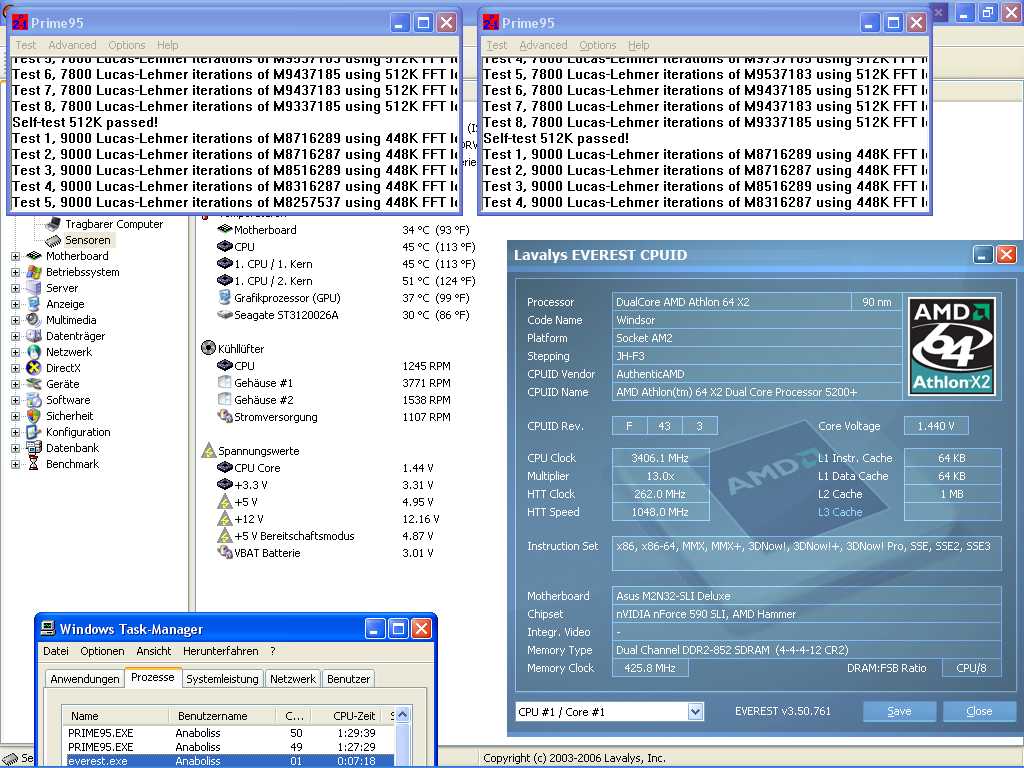Click Save in EVEREST CPUID
The height and width of the screenshot is (768, 1024).
click(x=899, y=711)
